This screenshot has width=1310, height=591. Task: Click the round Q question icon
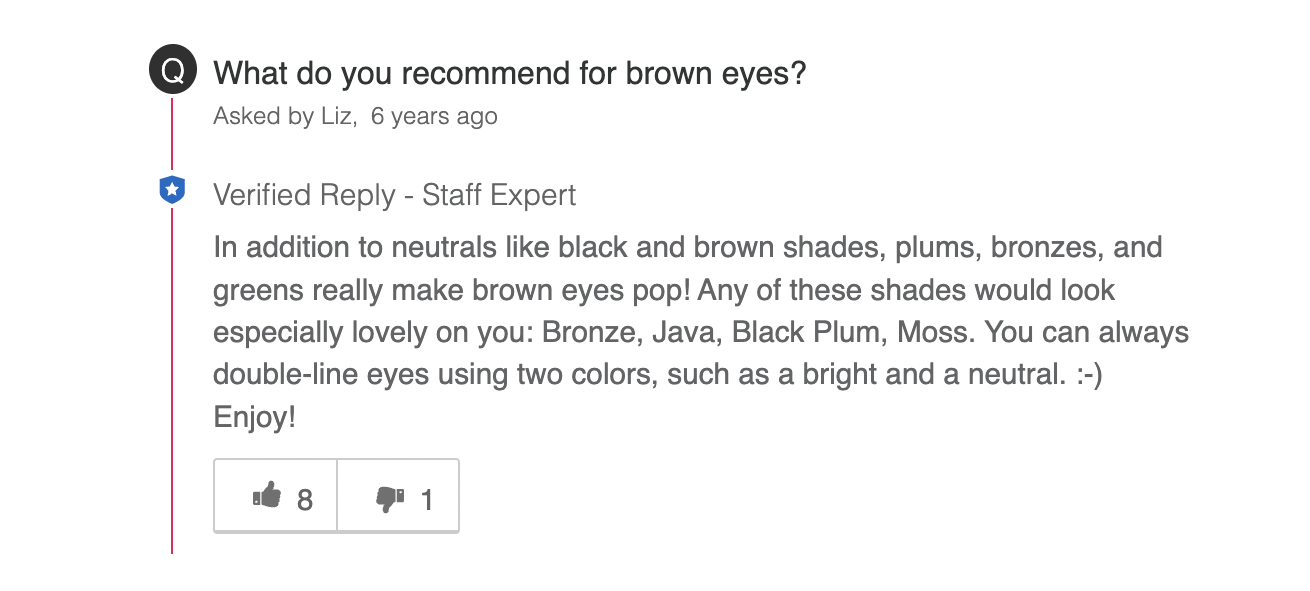[172, 72]
